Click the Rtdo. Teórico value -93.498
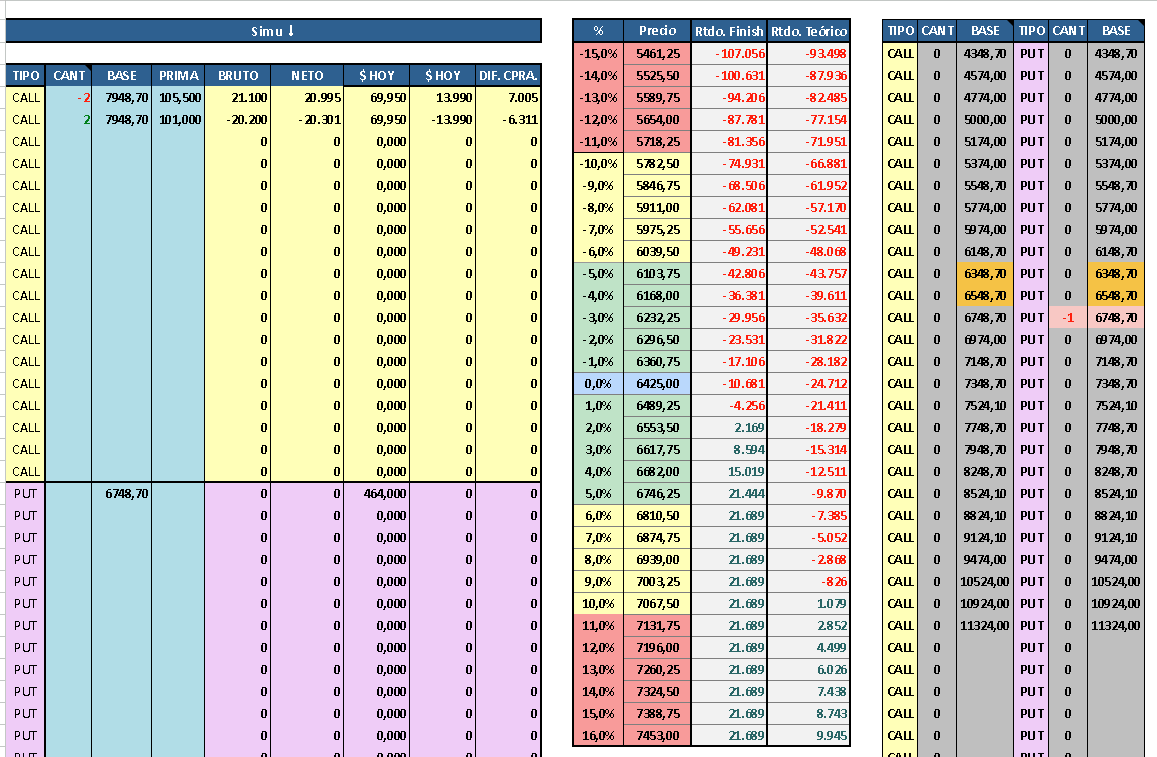Screen dimensions: 1157x757 (809, 54)
